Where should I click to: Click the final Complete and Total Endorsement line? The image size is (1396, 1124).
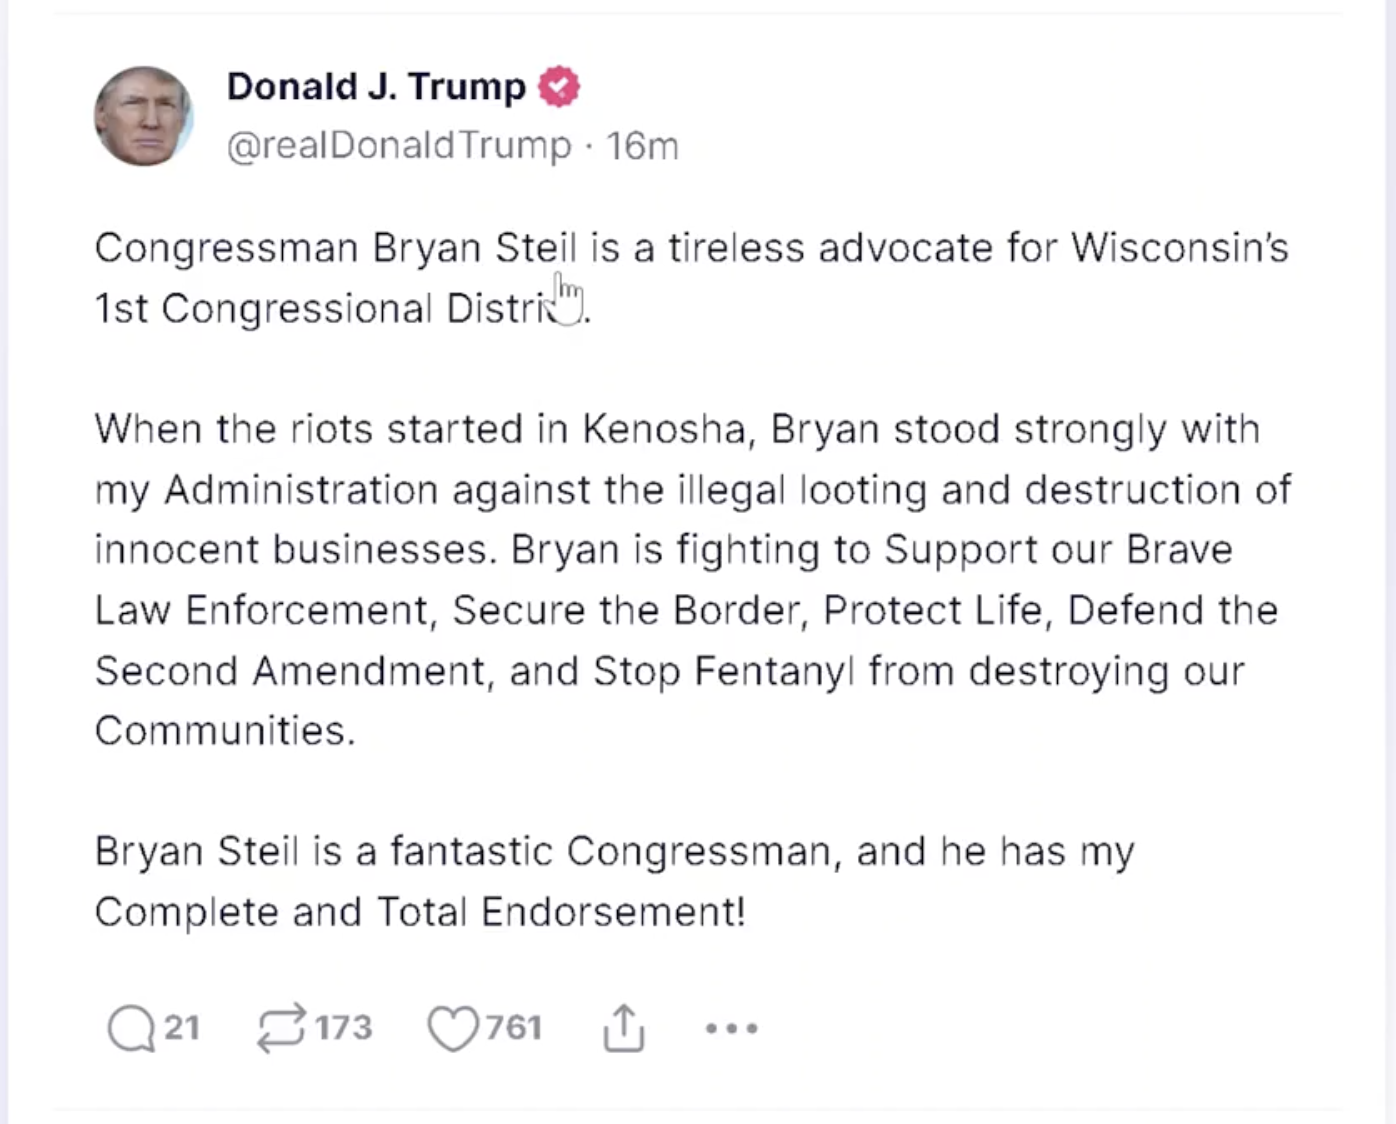420,912
